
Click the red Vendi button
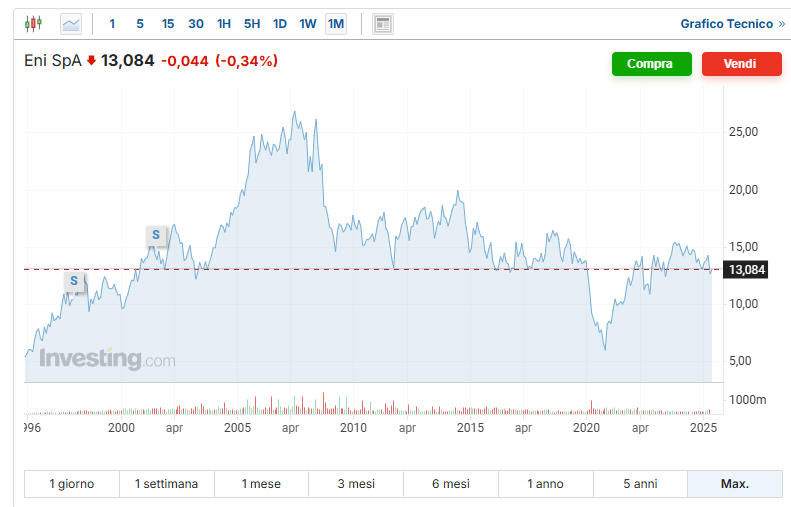pyautogui.click(x=742, y=64)
